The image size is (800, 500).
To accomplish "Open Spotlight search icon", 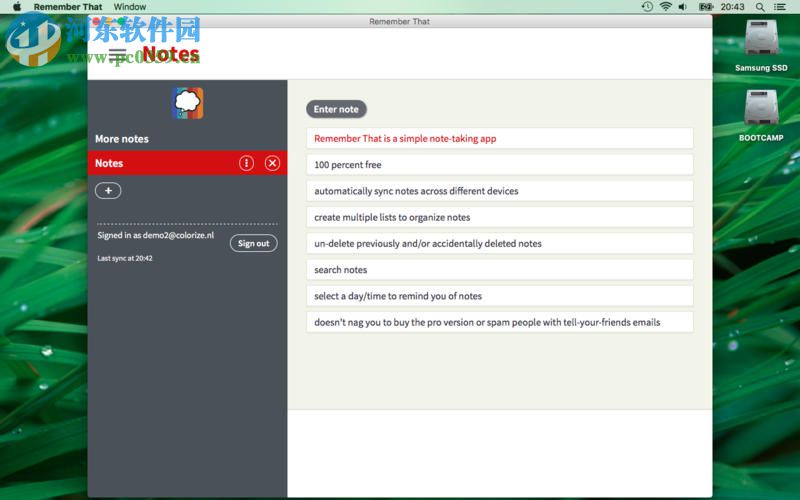I will tap(760, 7).
